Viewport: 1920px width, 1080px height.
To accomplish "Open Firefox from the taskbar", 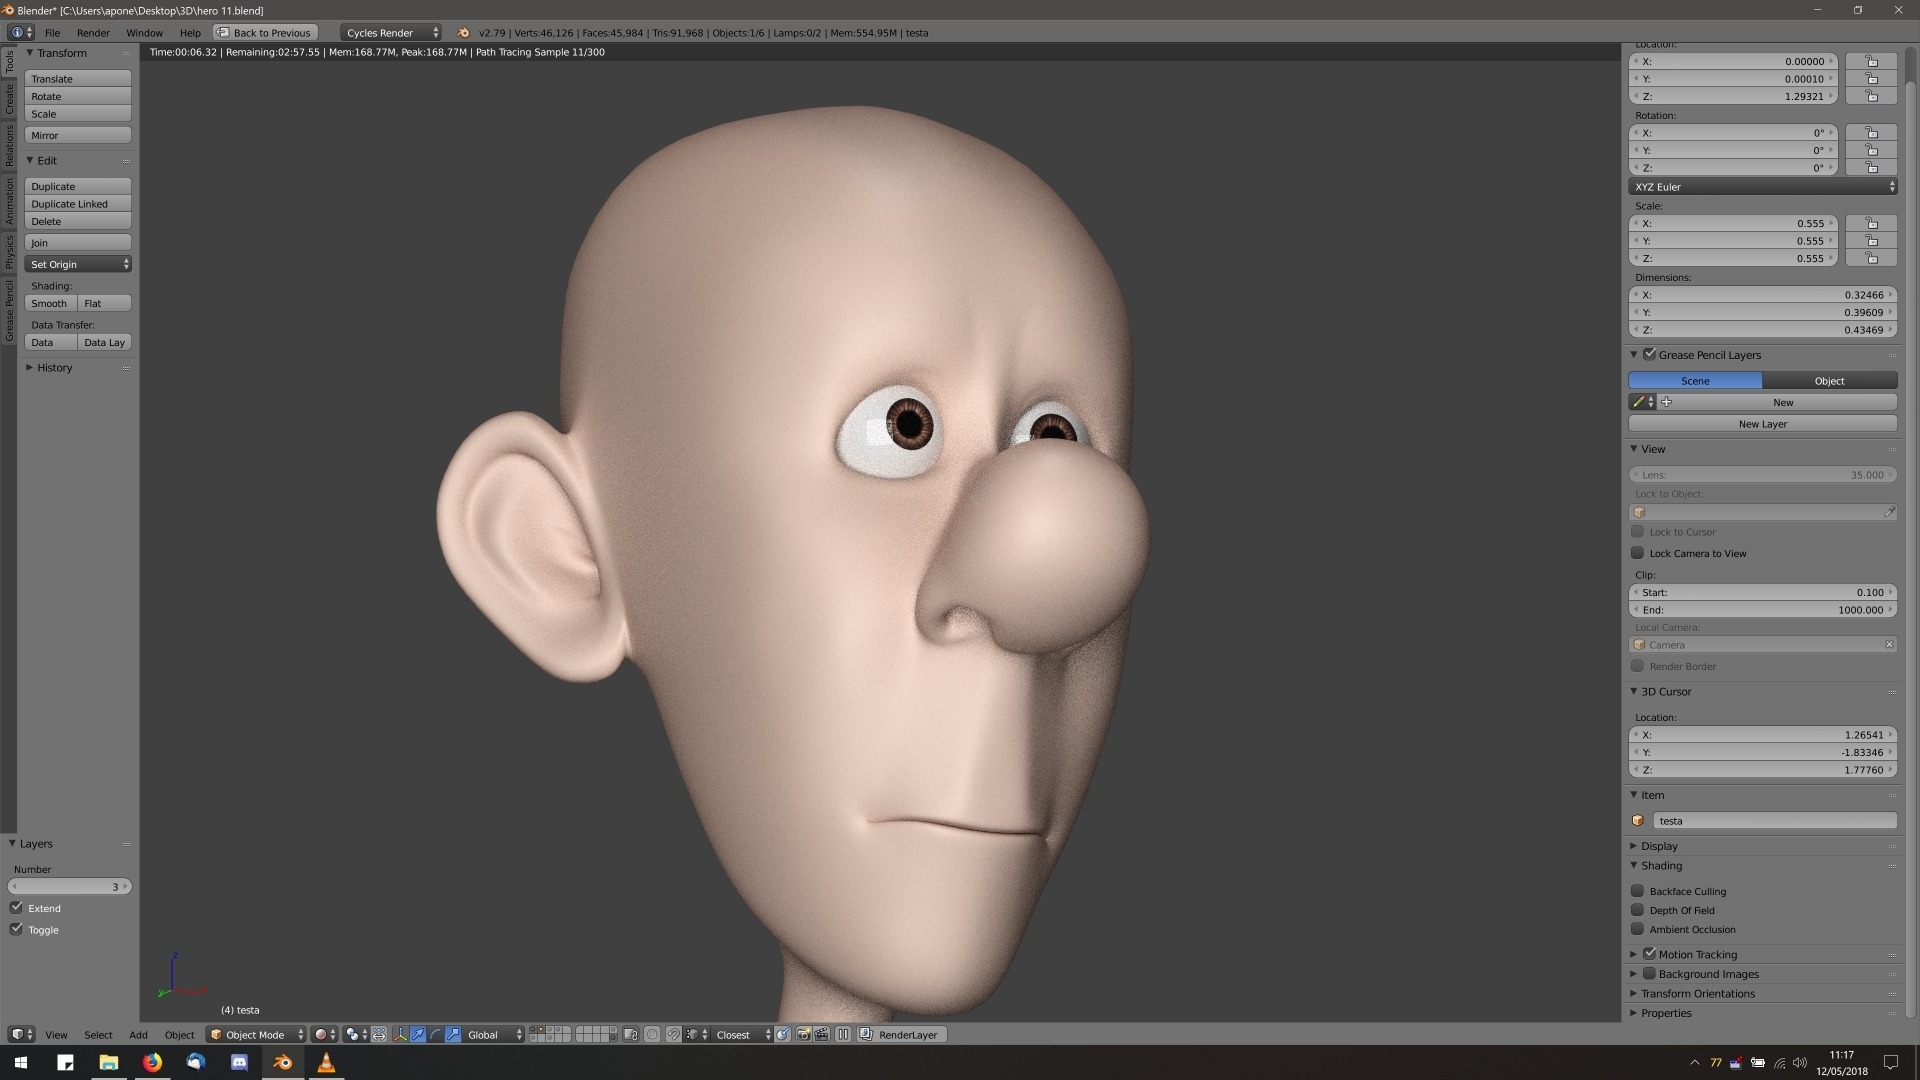I will [152, 1062].
